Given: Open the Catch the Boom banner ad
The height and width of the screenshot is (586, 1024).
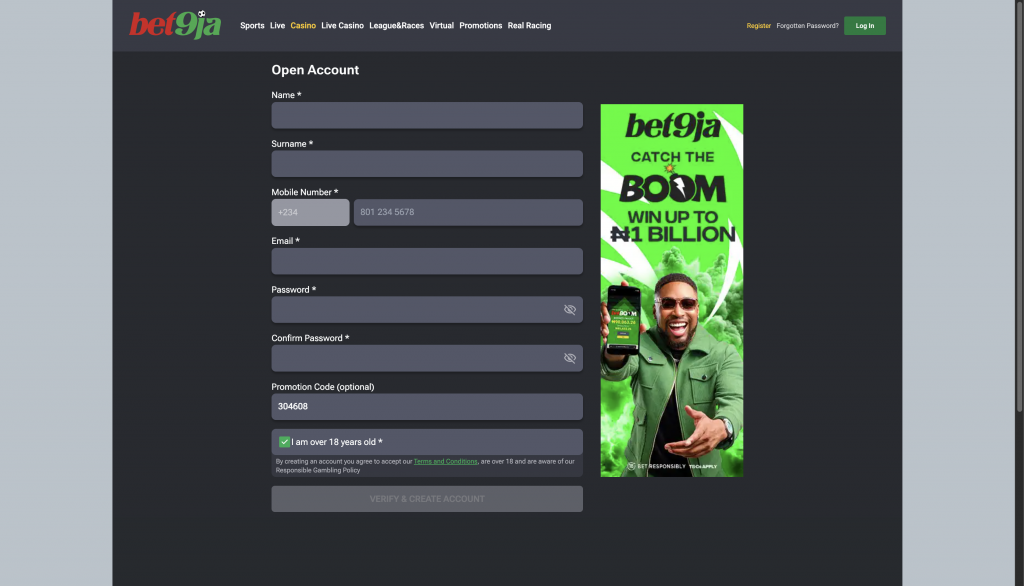Looking at the screenshot, I should 671,290.
